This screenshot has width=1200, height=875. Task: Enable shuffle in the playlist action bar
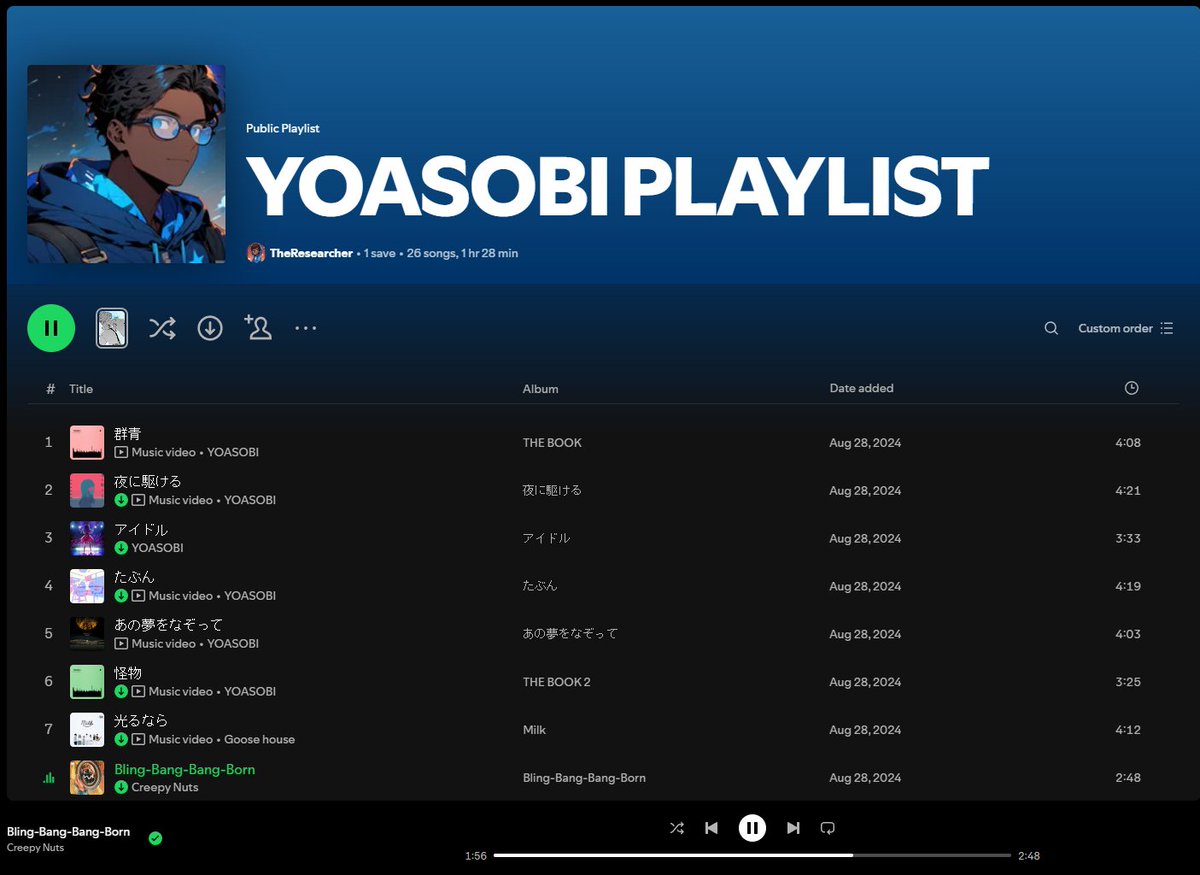point(162,328)
